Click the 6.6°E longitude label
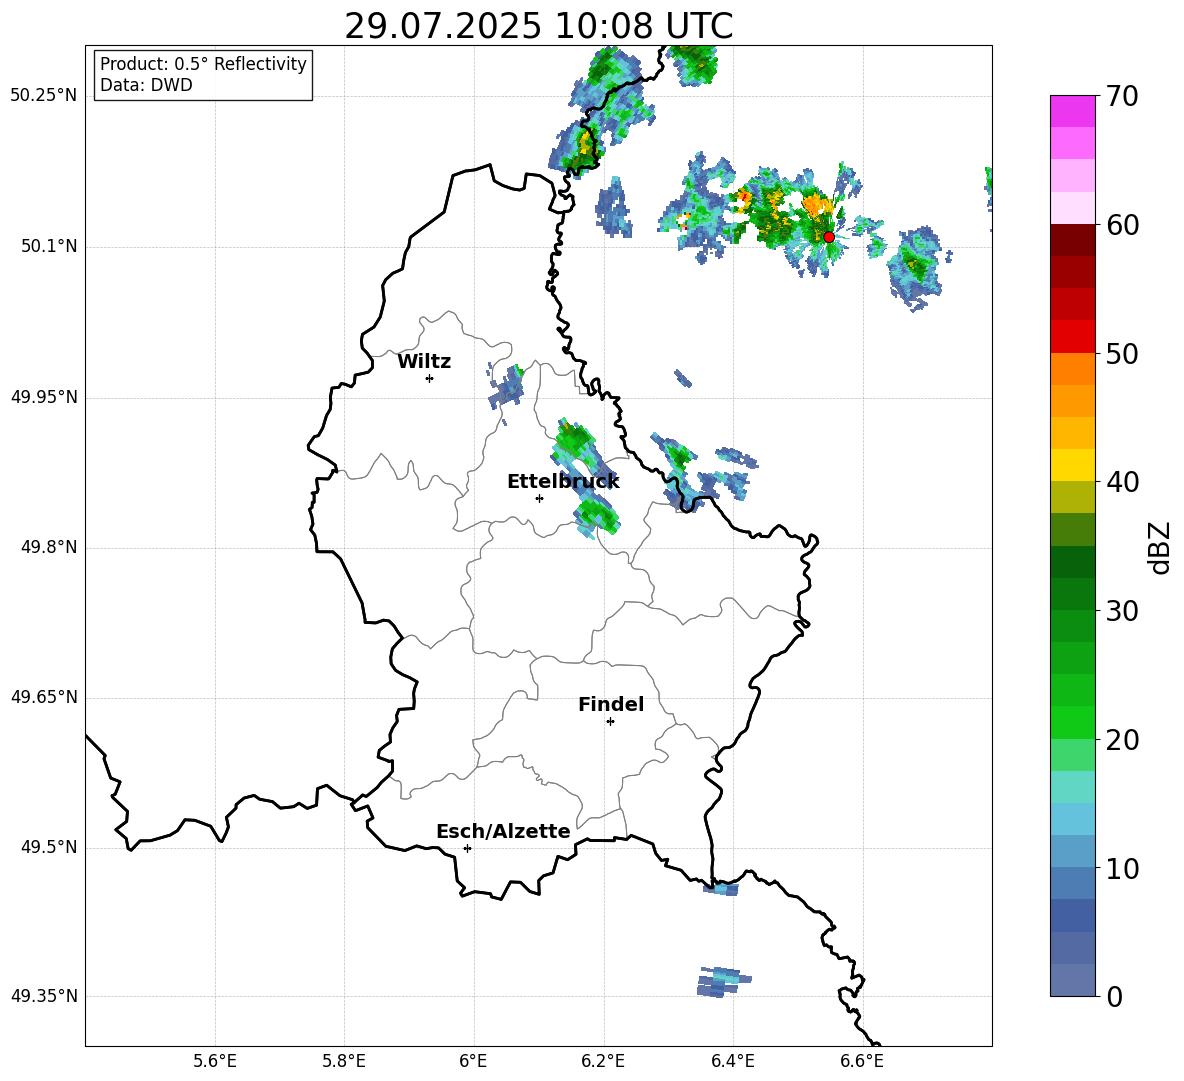 coord(862,1062)
